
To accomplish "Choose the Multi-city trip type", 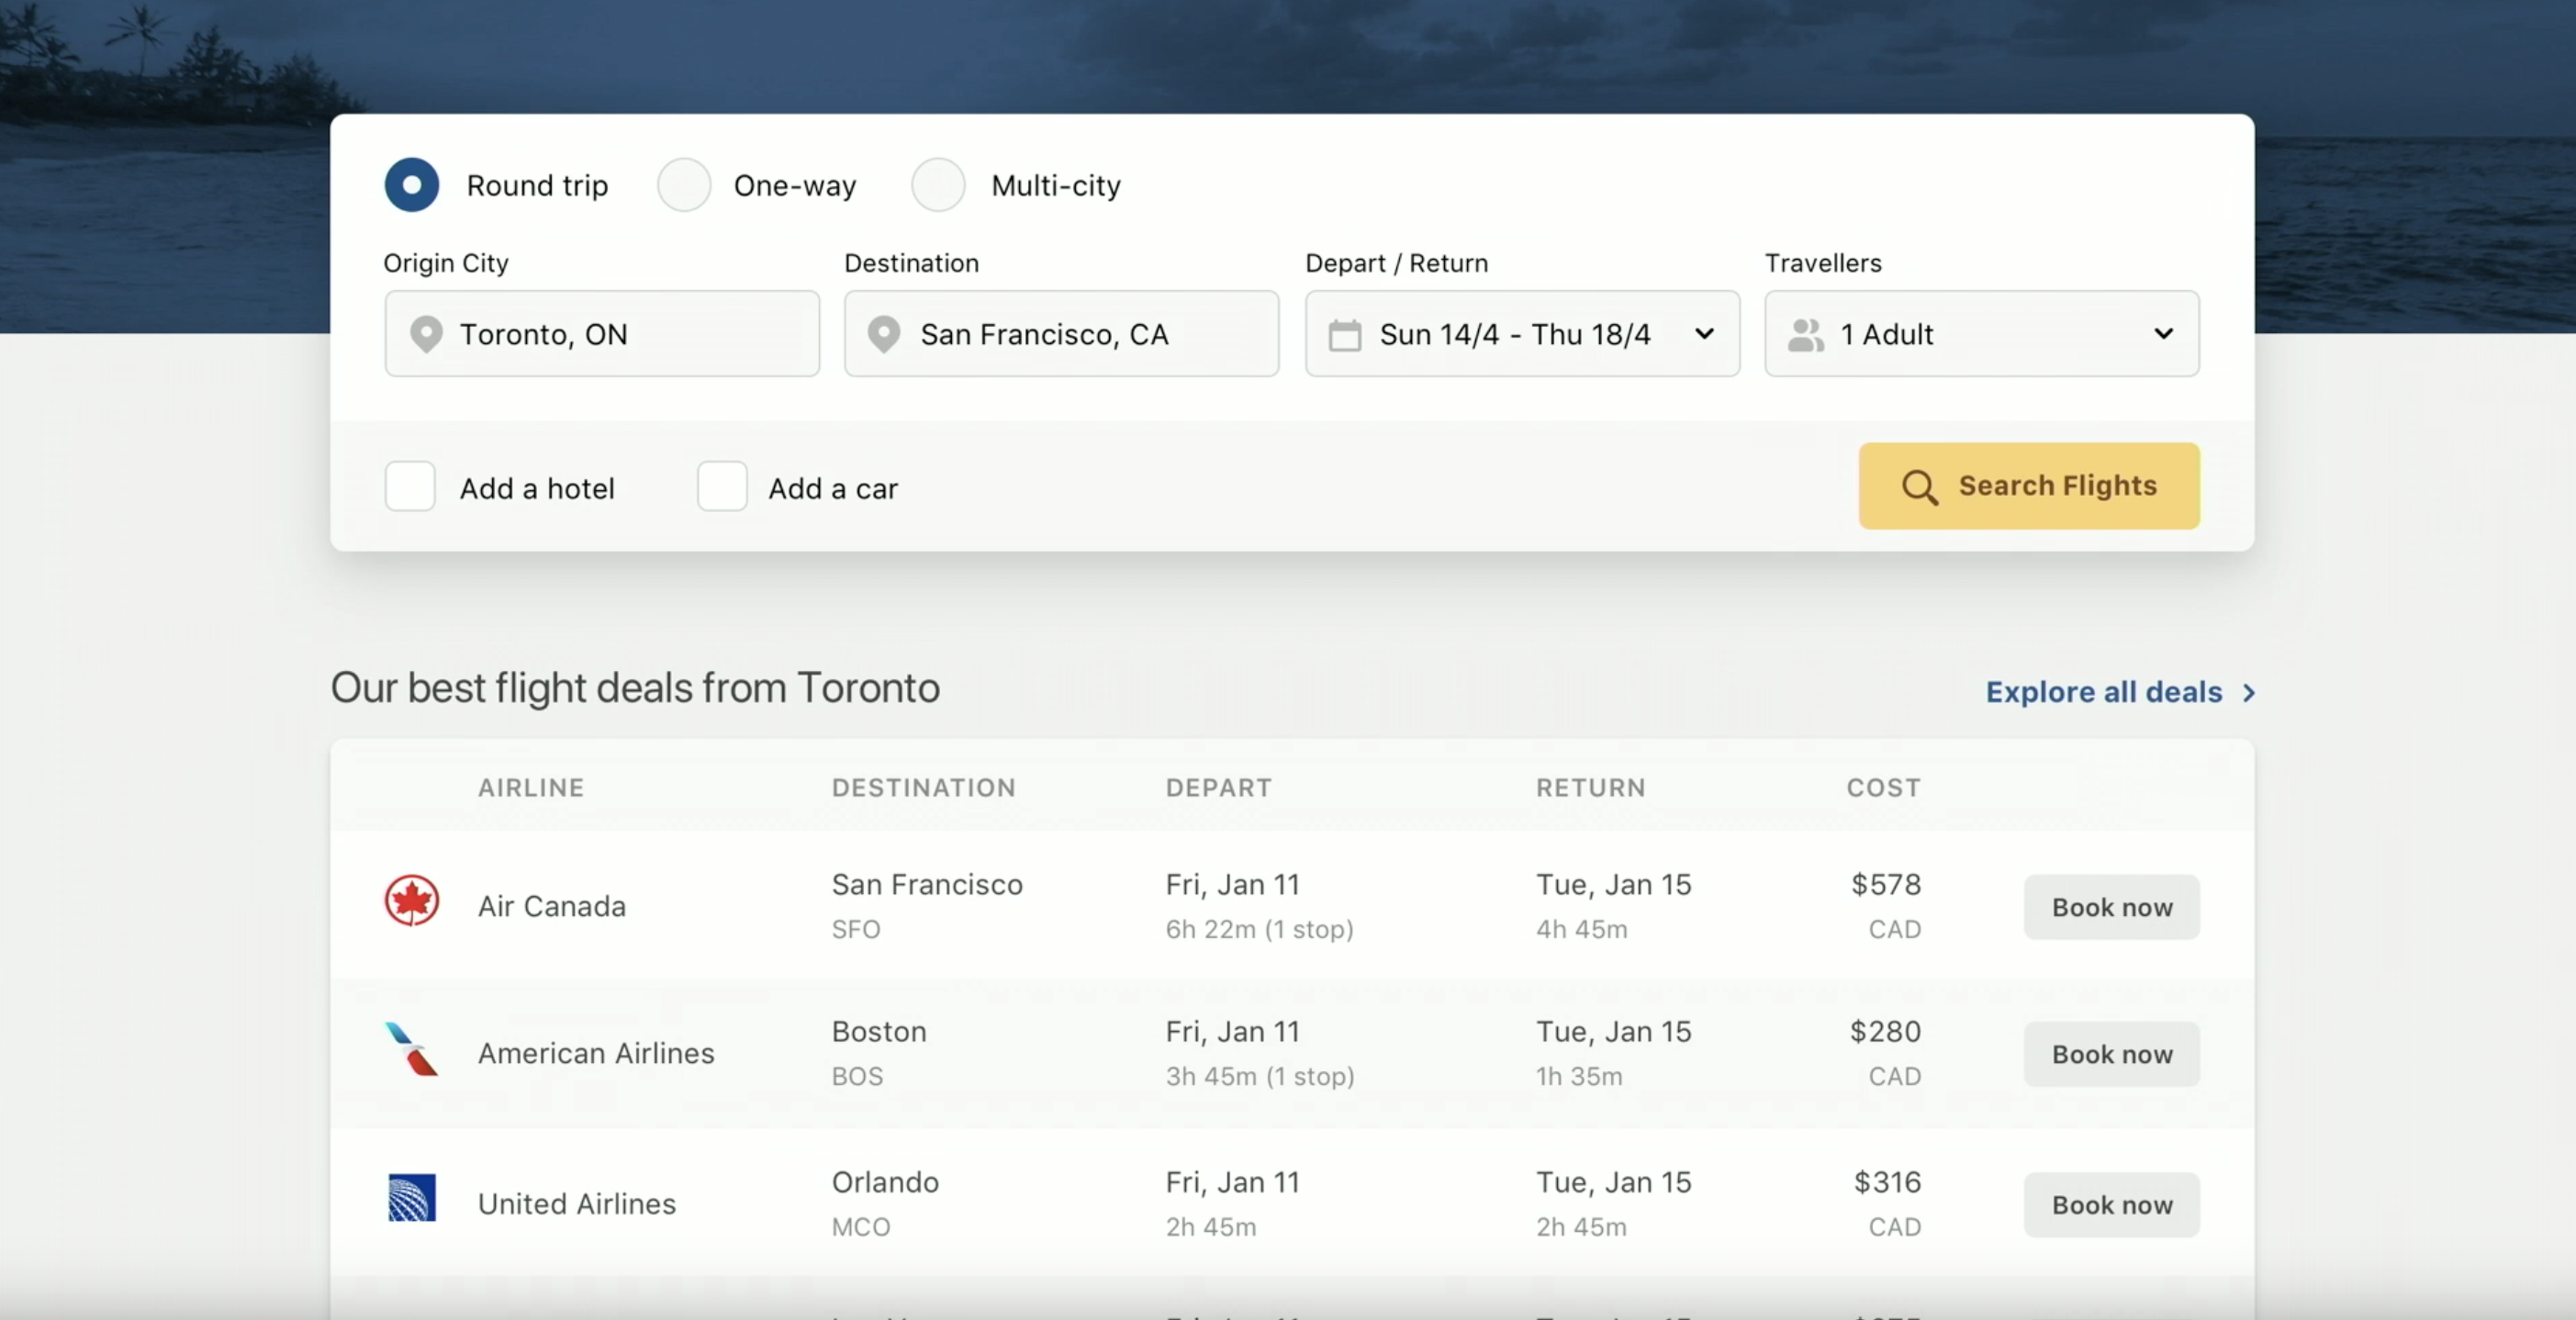I will click(938, 185).
